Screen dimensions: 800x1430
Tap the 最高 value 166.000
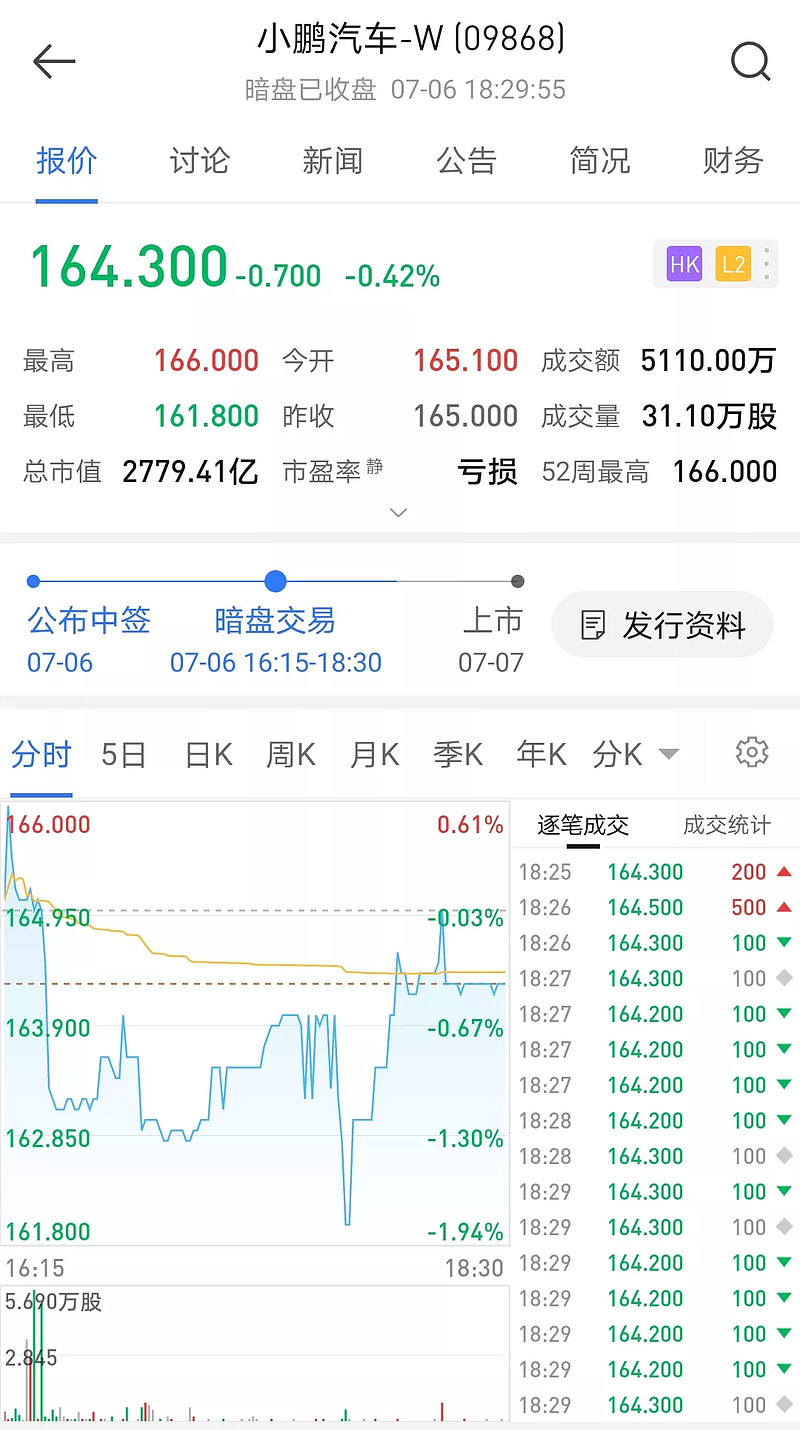point(207,360)
